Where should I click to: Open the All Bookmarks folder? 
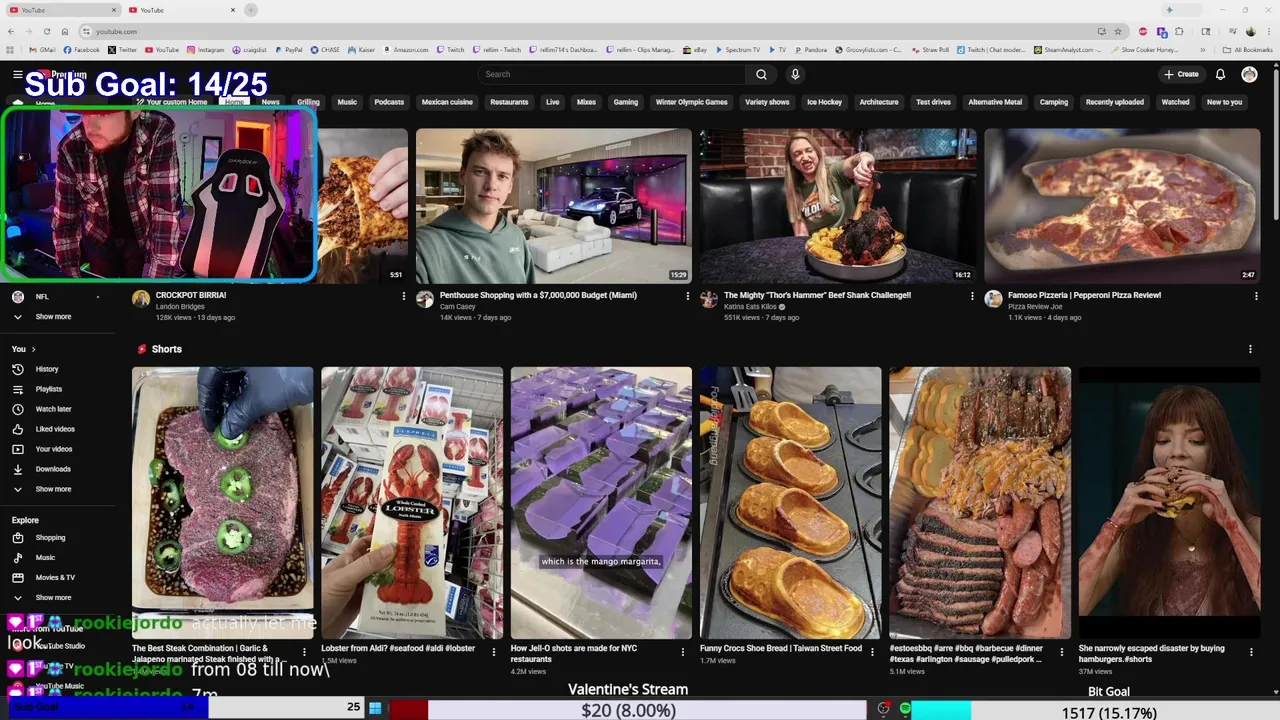coord(1248,49)
